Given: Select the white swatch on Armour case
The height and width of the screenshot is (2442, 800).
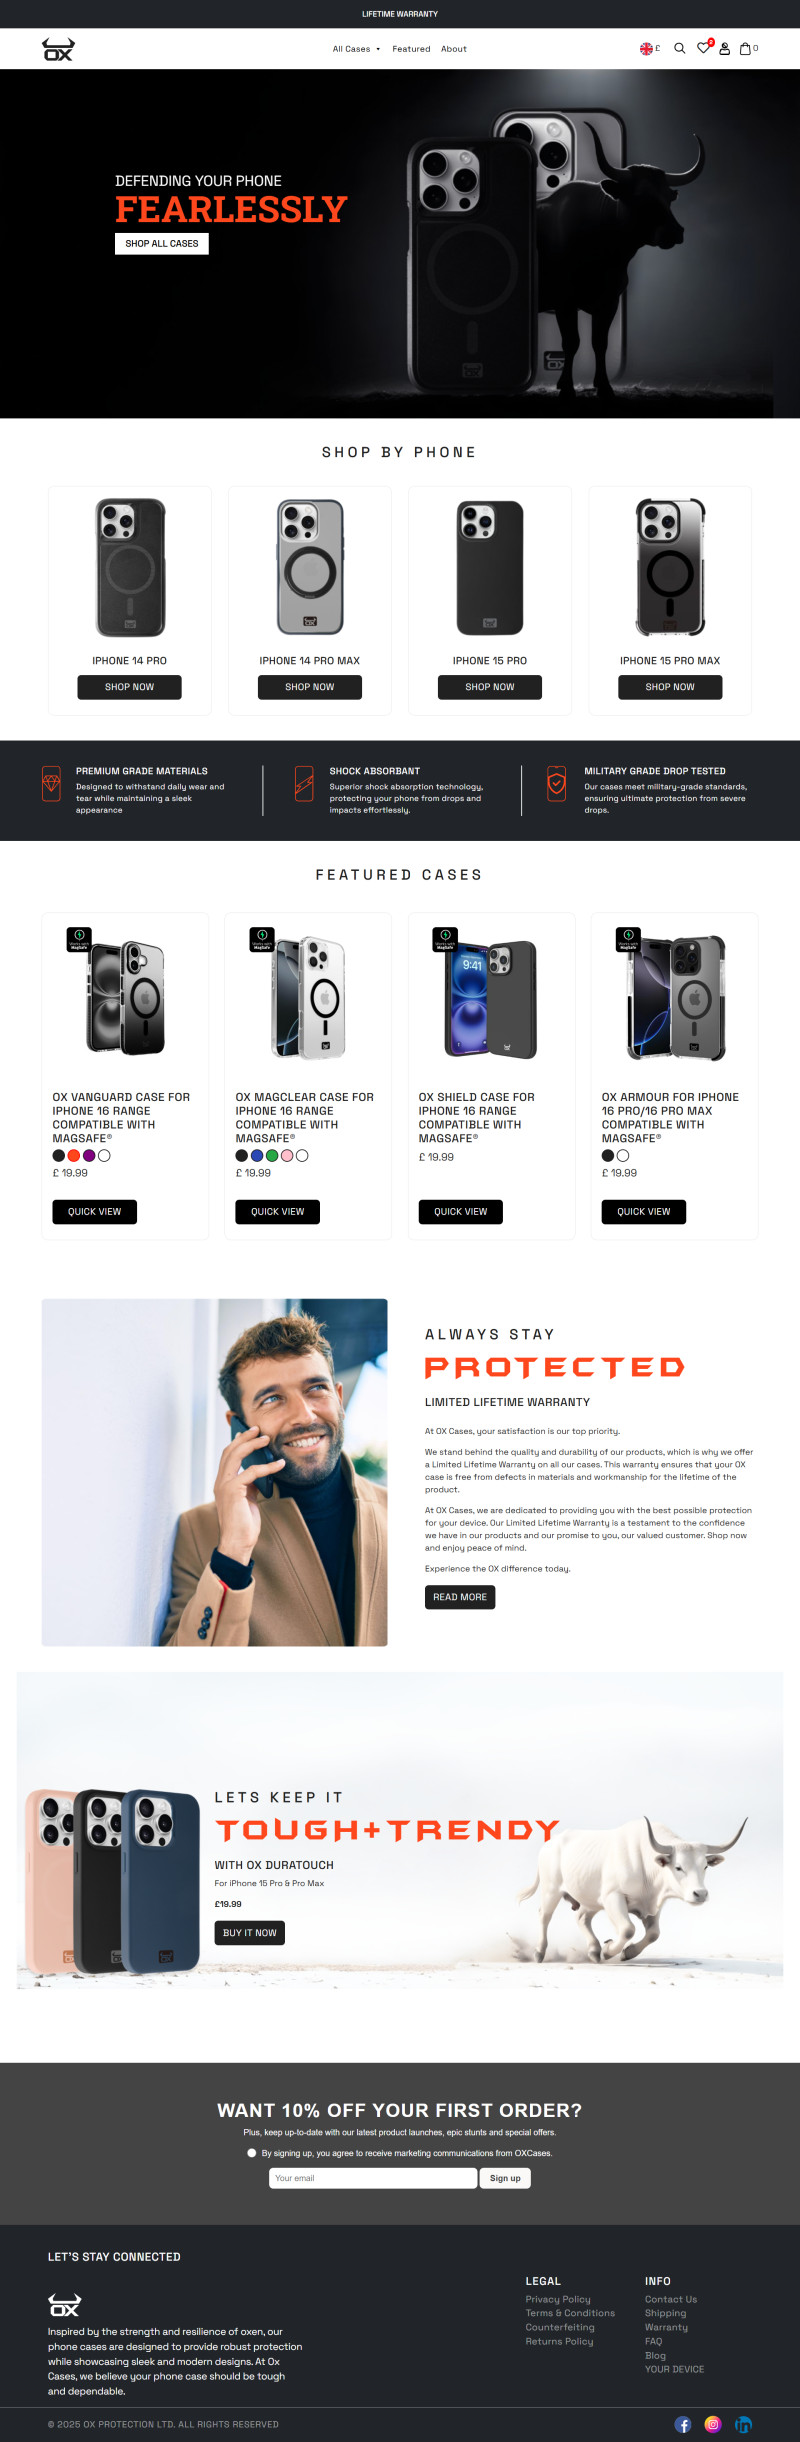Looking at the screenshot, I should tap(623, 1155).
